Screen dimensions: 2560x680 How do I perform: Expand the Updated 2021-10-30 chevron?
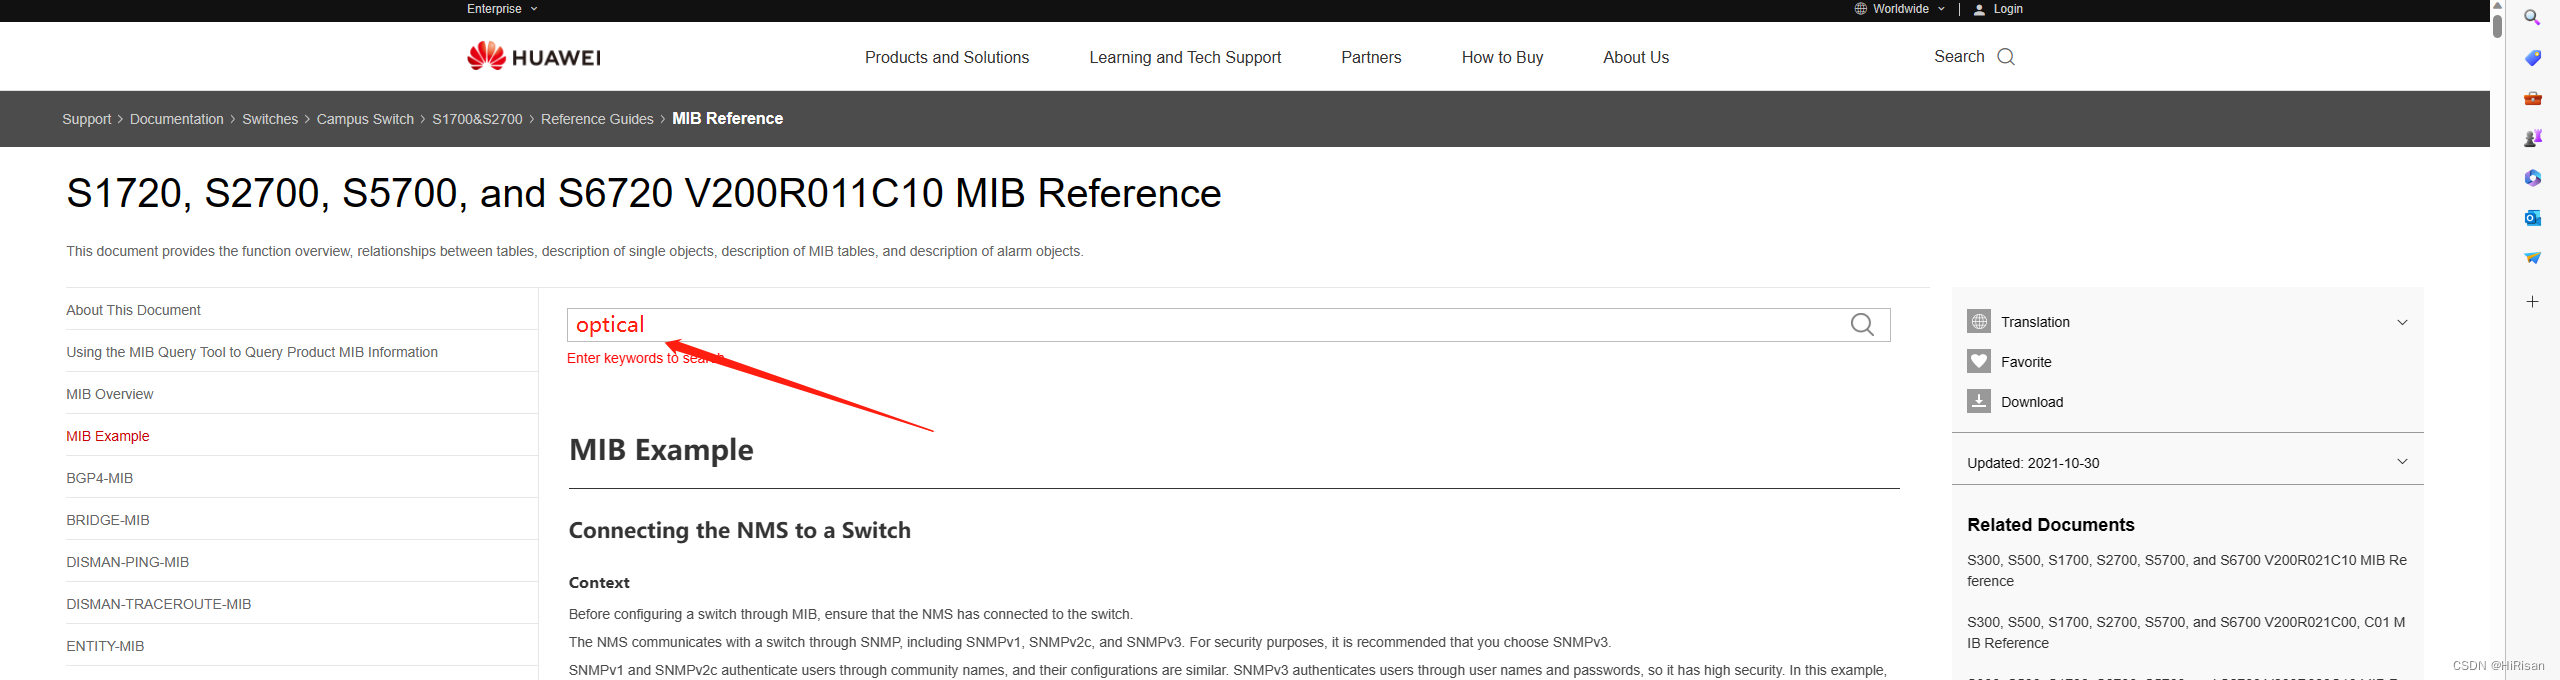click(2402, 462)
